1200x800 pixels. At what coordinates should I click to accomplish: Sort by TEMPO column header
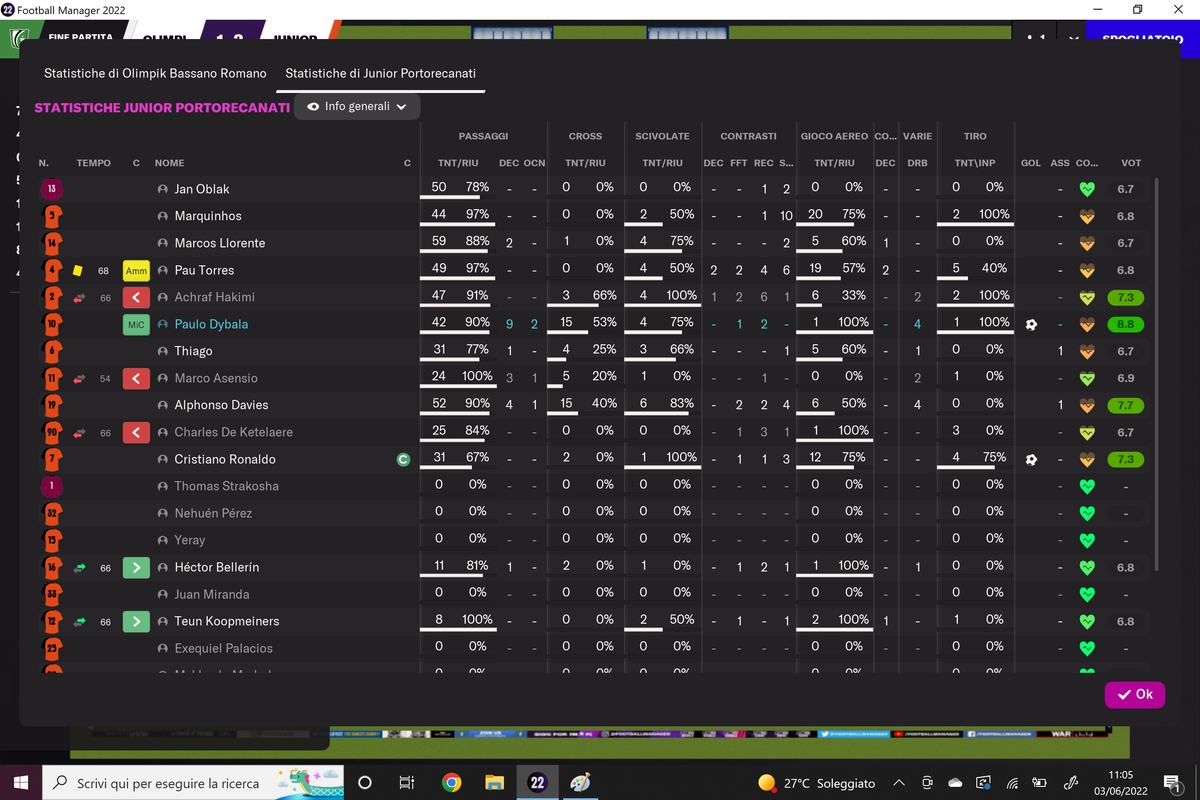click(94, 163)
